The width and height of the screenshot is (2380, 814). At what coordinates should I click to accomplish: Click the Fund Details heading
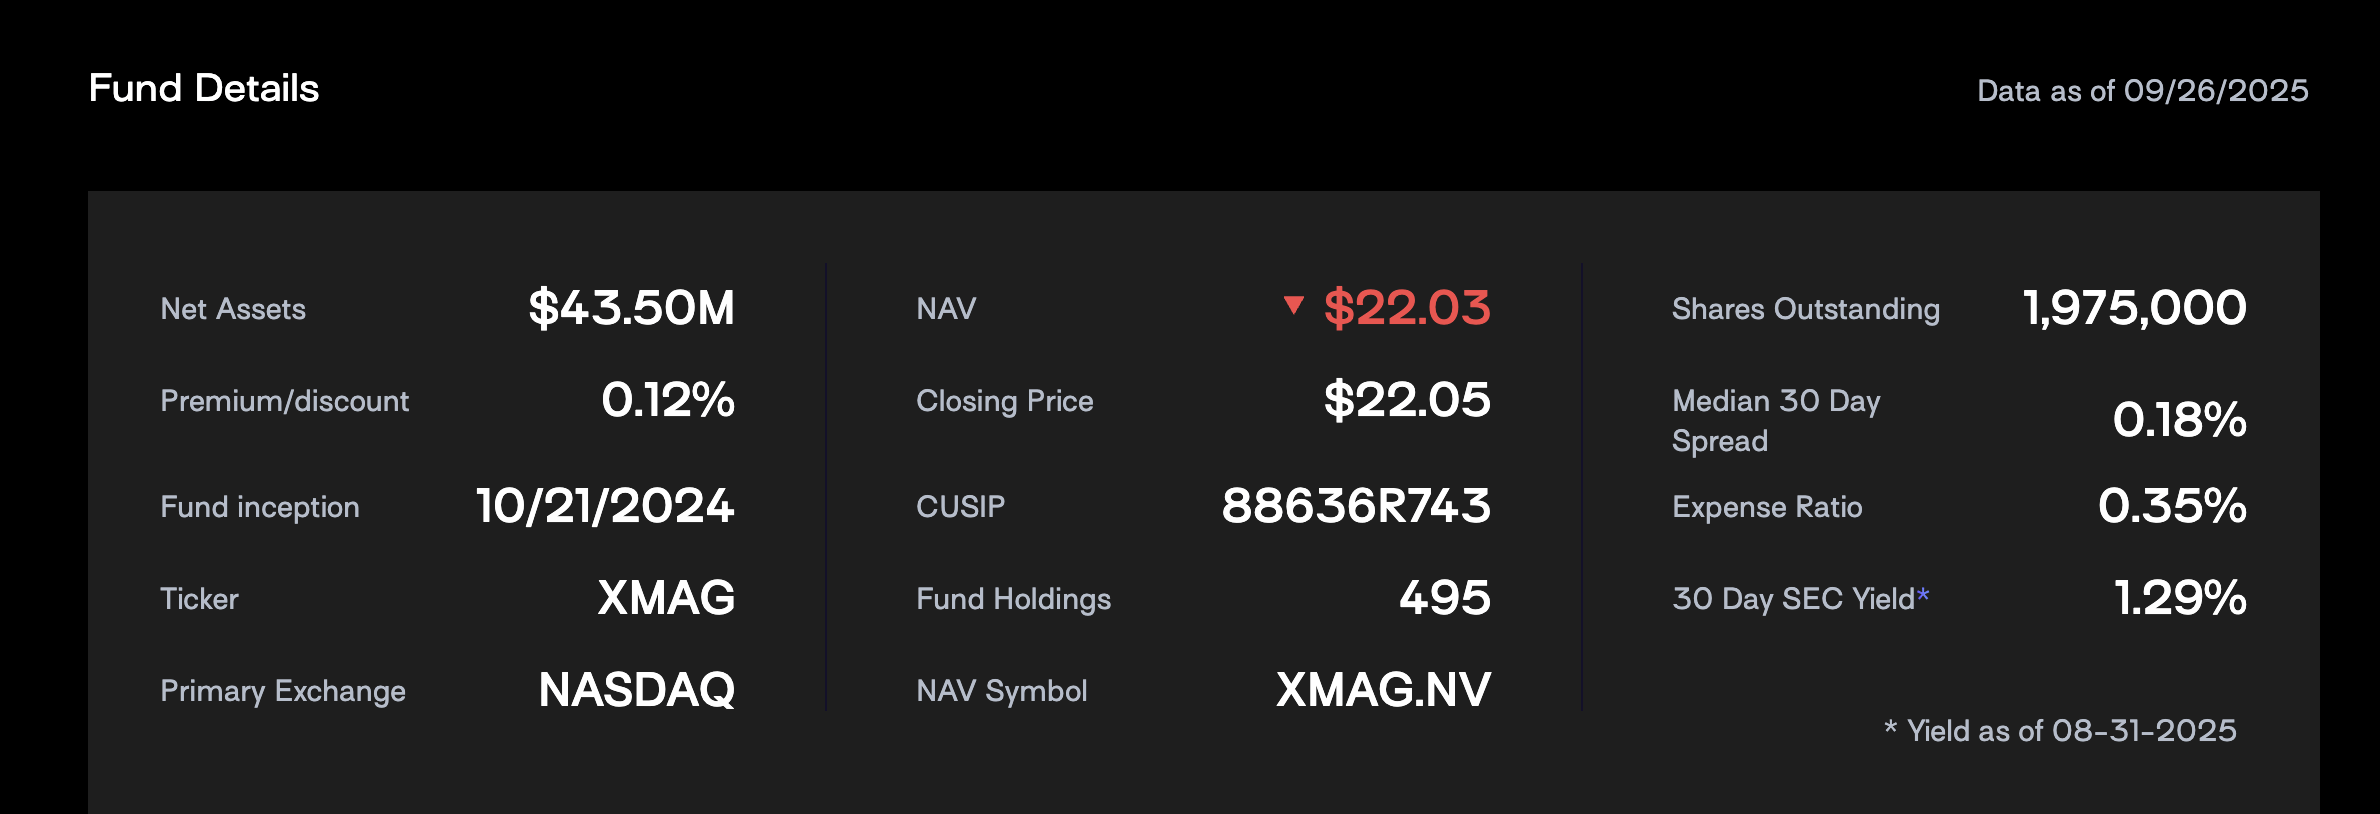point(204,88)
